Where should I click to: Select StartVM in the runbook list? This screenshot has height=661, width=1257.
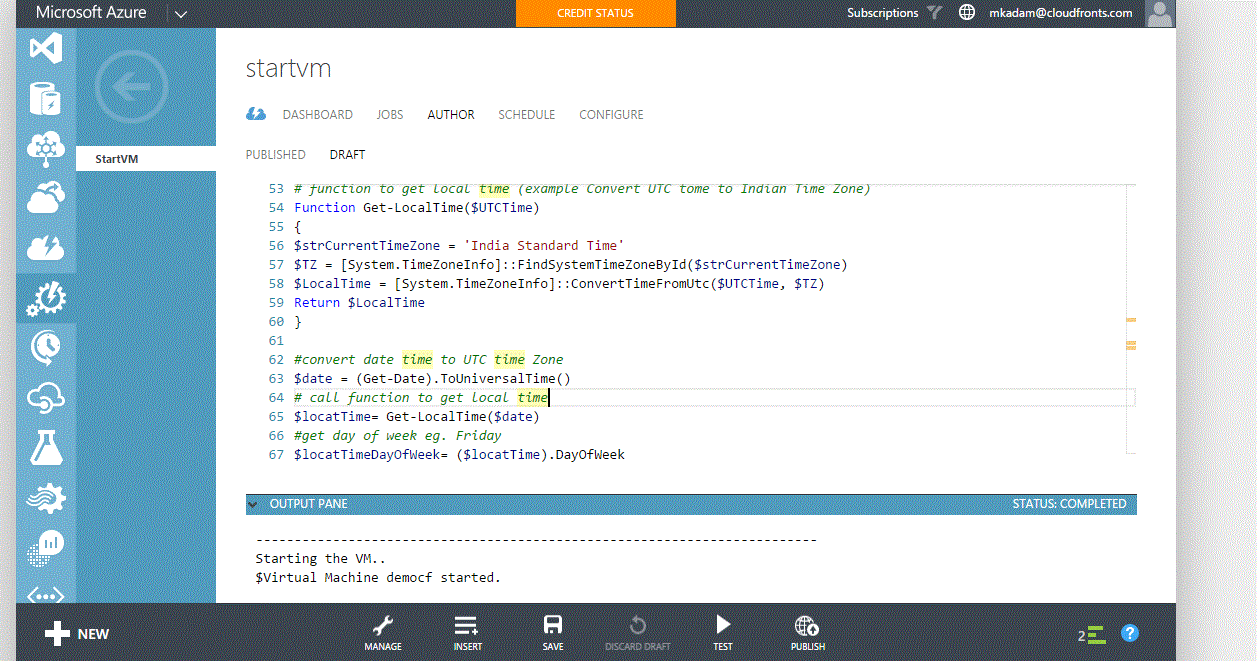[146, 158]
